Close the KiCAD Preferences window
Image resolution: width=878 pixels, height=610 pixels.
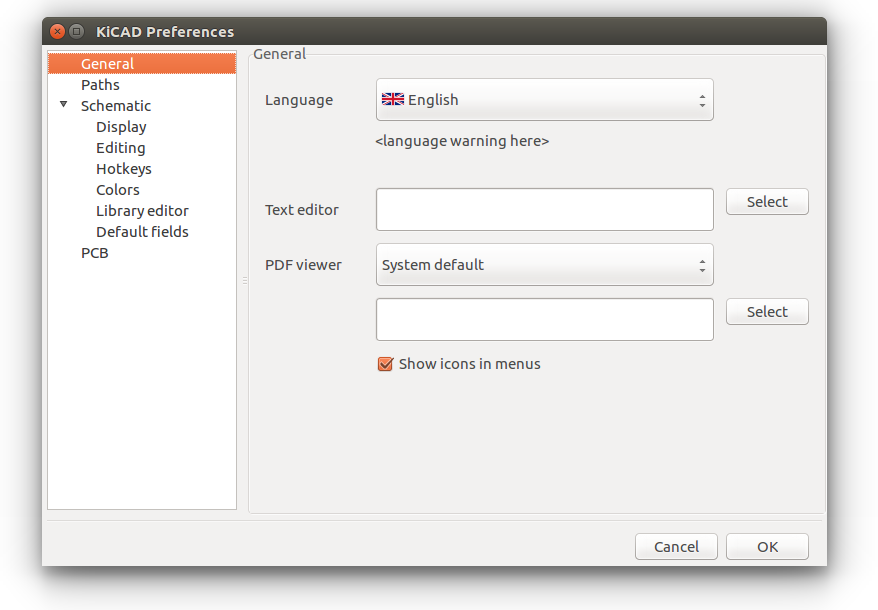coord(57,32)
